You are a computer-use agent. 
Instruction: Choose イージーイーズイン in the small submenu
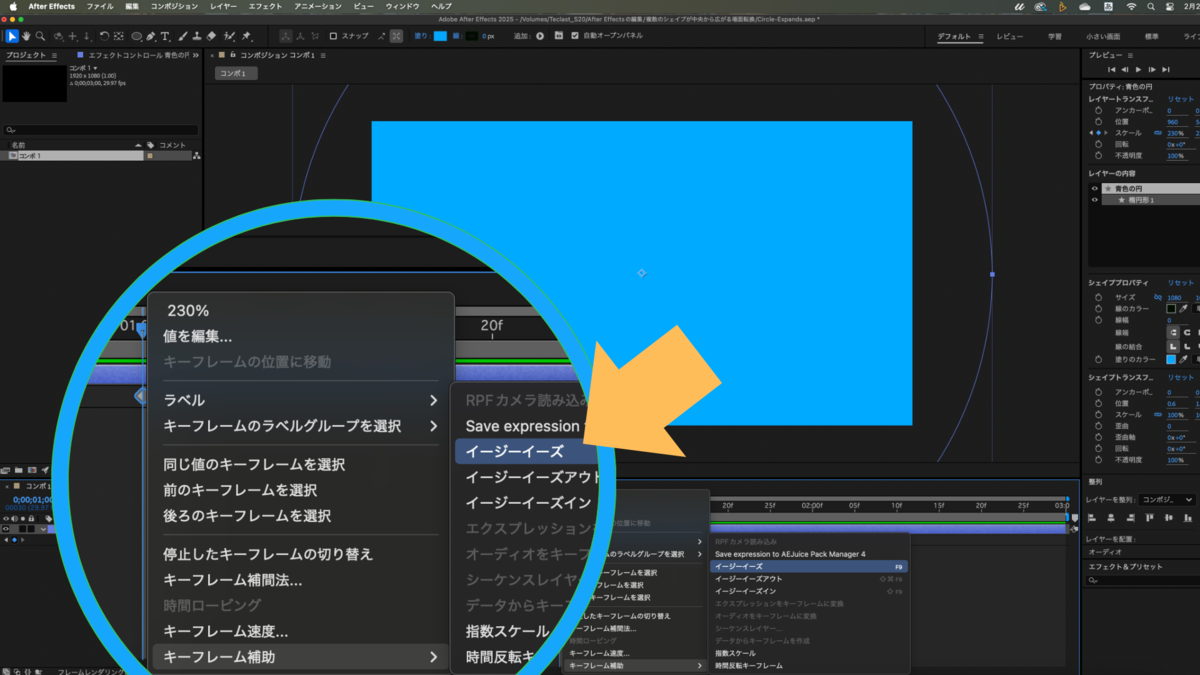click(810, 591)
